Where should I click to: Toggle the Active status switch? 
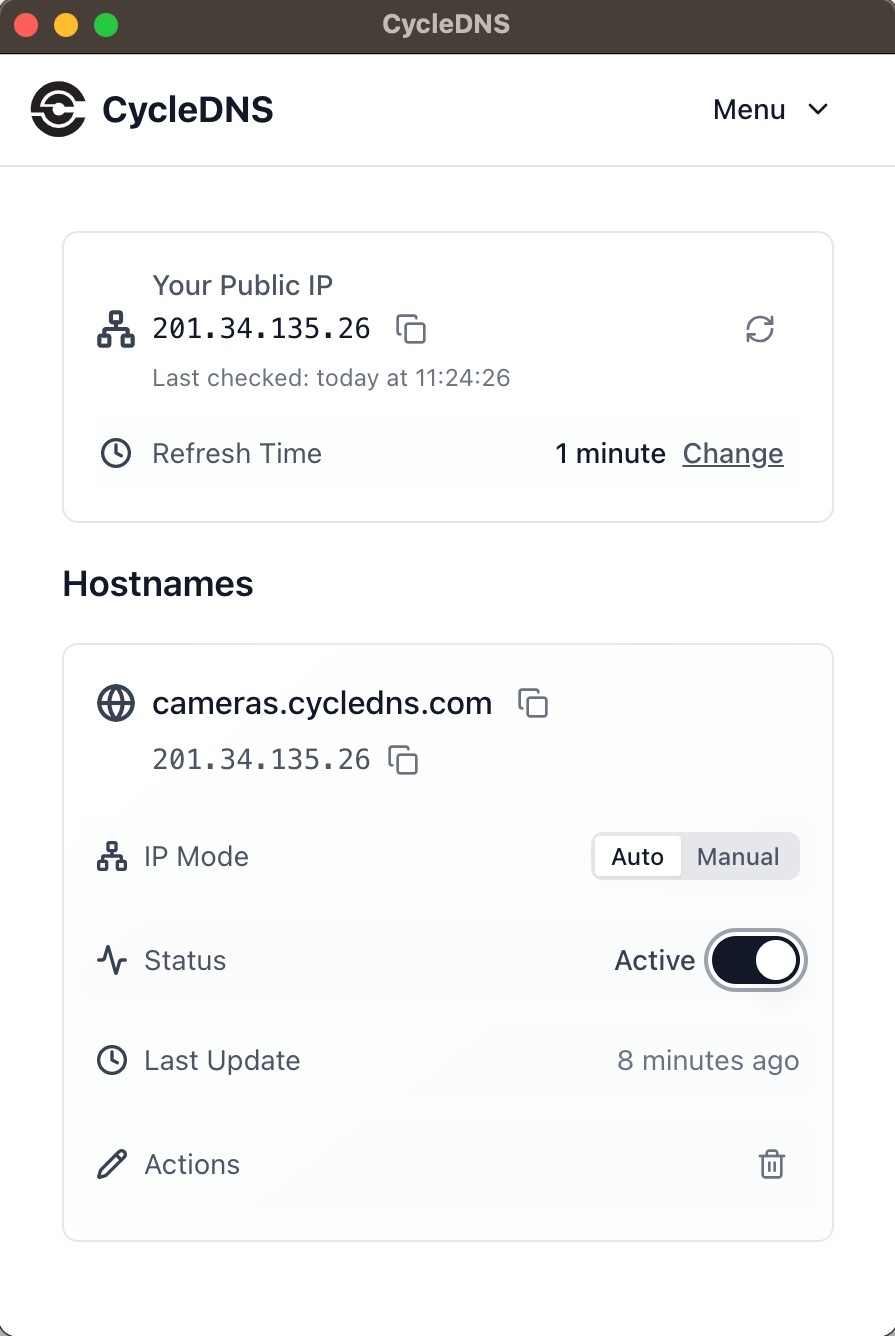[755, 961]
